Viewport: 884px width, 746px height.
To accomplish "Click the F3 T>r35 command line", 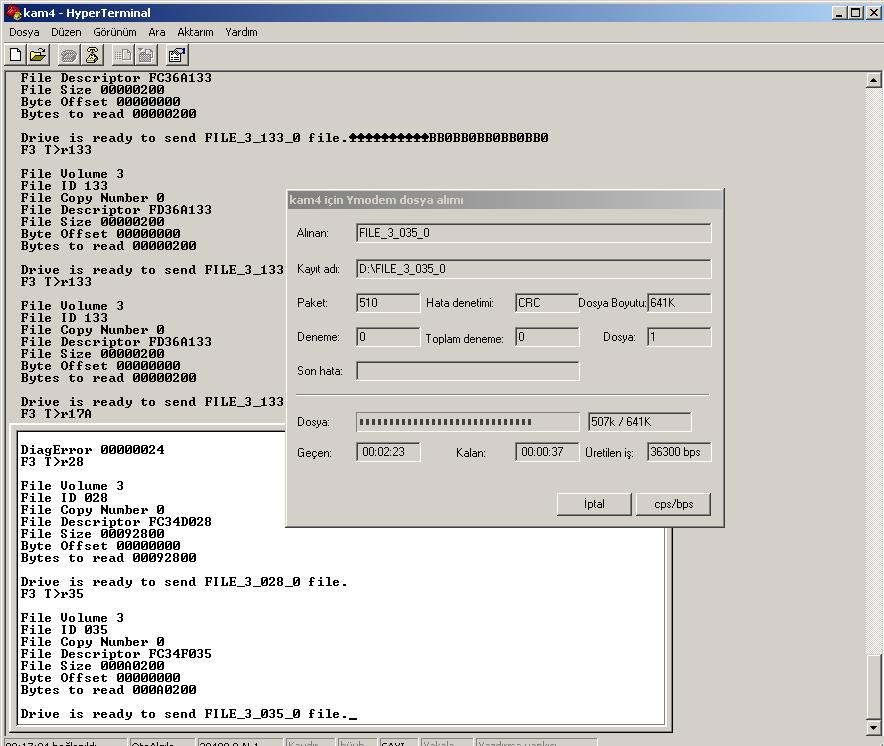I will coord(52,594).
